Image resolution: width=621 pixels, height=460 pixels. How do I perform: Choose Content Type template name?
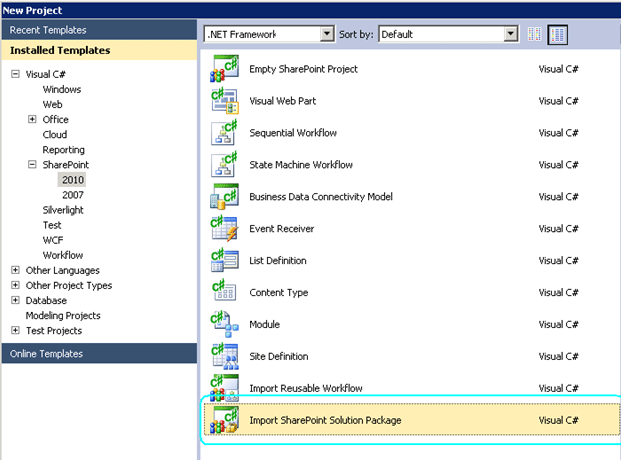tap(279, 292)
